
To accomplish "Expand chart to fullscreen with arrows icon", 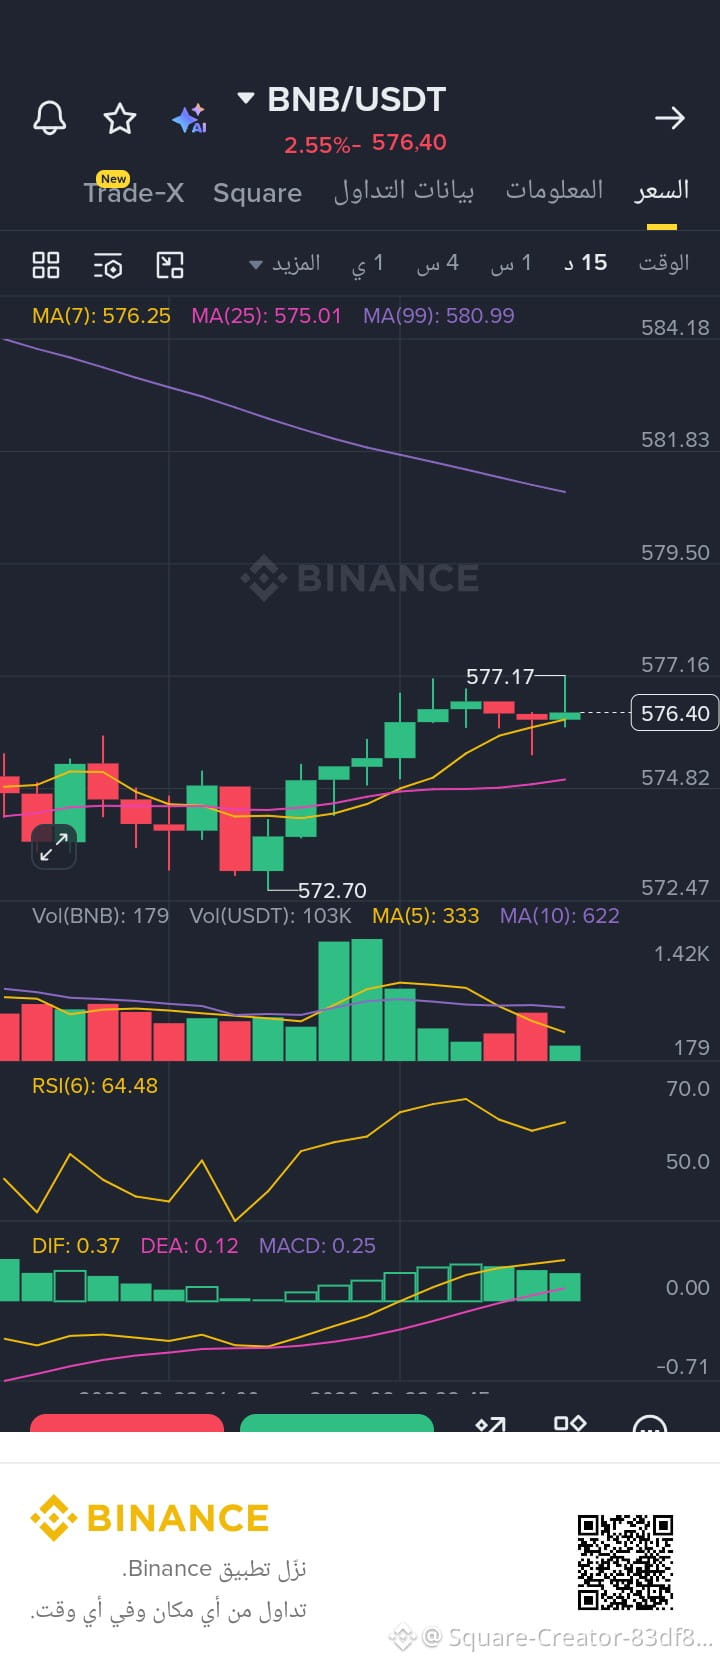I will click(x=54, y=847).
